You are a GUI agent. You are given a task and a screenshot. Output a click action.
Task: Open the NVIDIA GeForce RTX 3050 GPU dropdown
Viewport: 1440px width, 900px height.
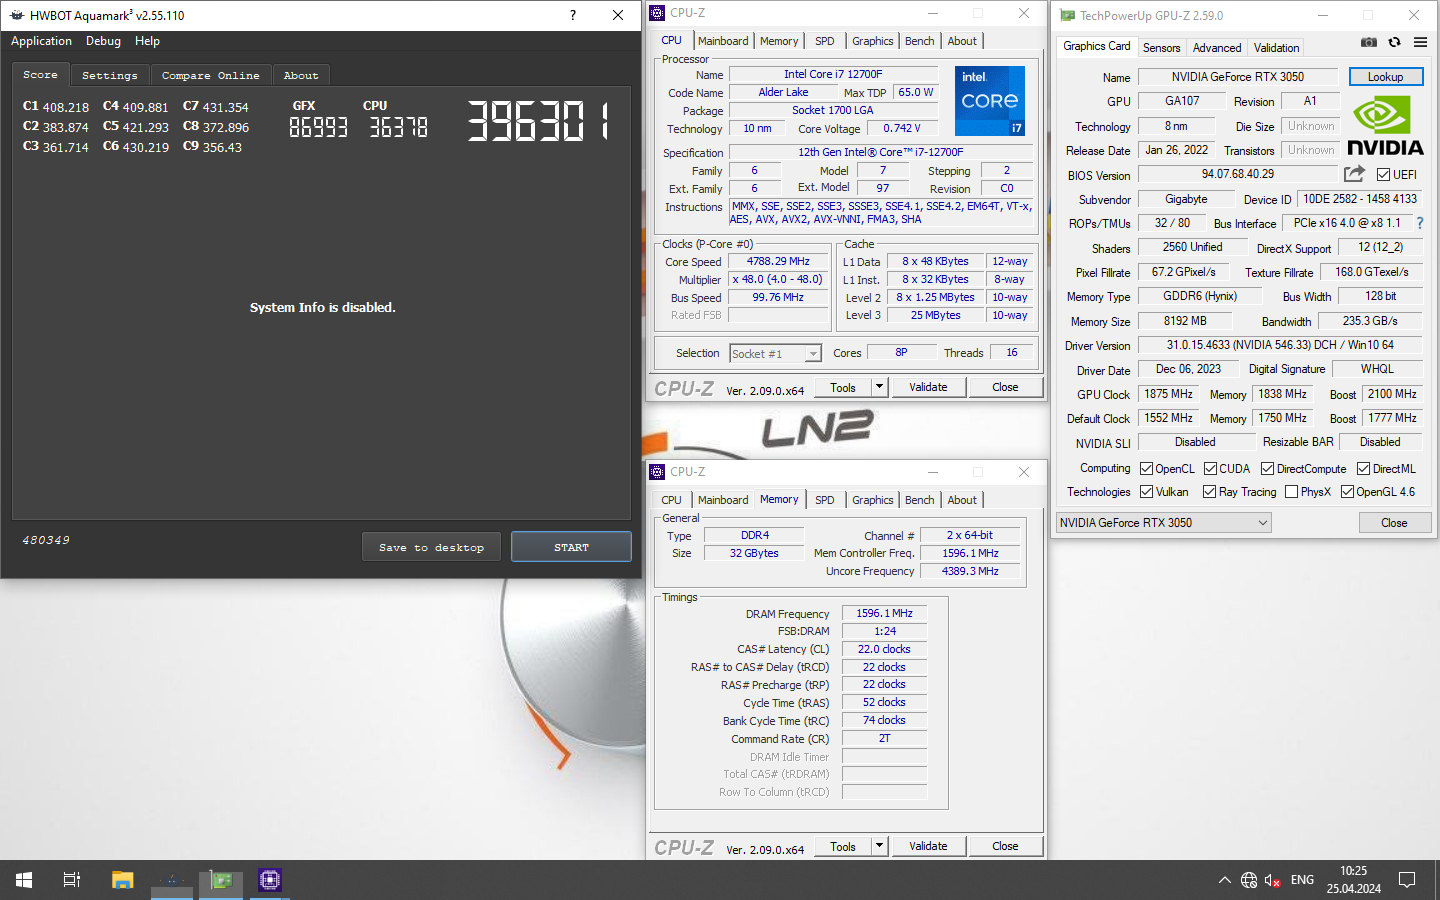pos(1164,522)
